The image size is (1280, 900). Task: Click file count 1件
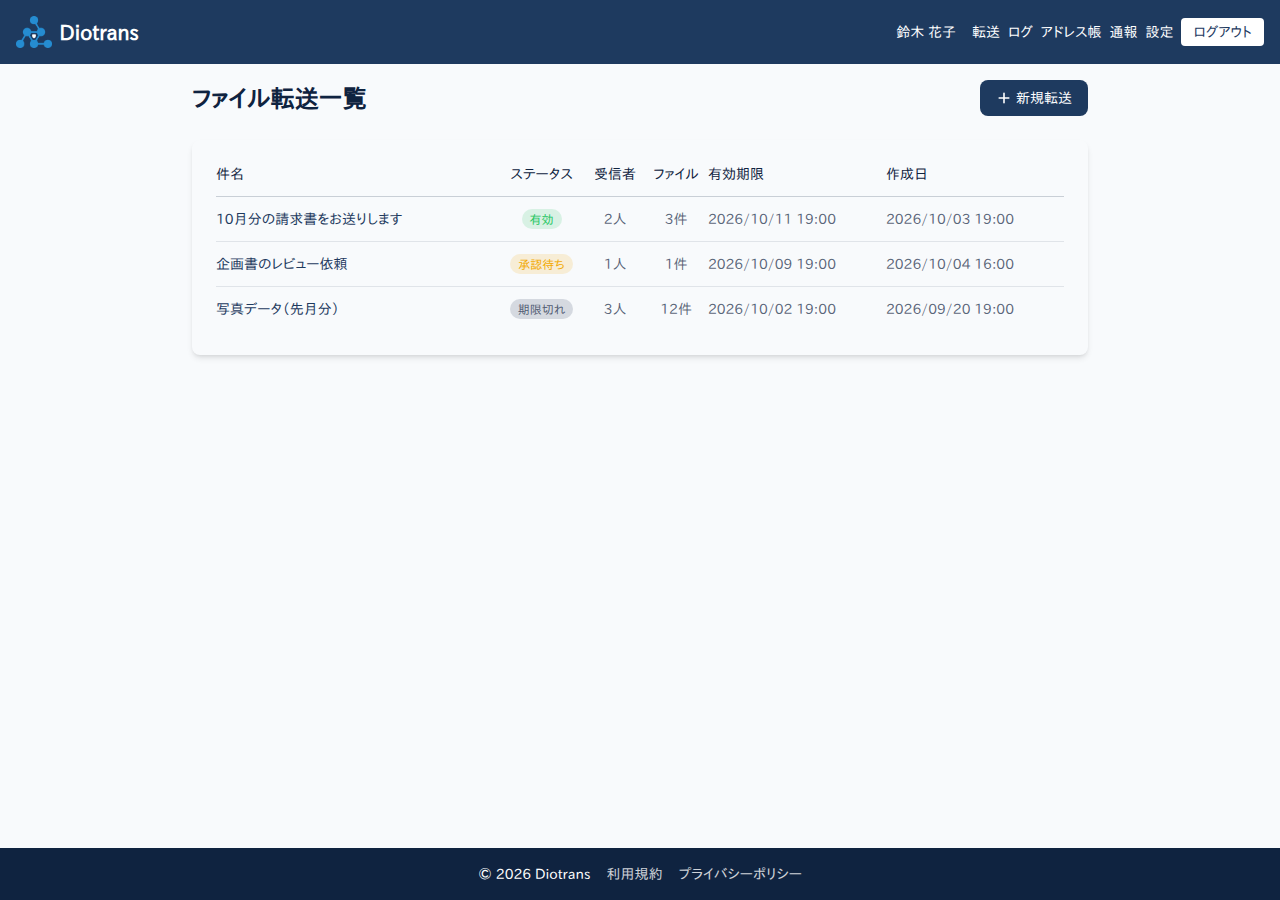(x=676, y=264)
